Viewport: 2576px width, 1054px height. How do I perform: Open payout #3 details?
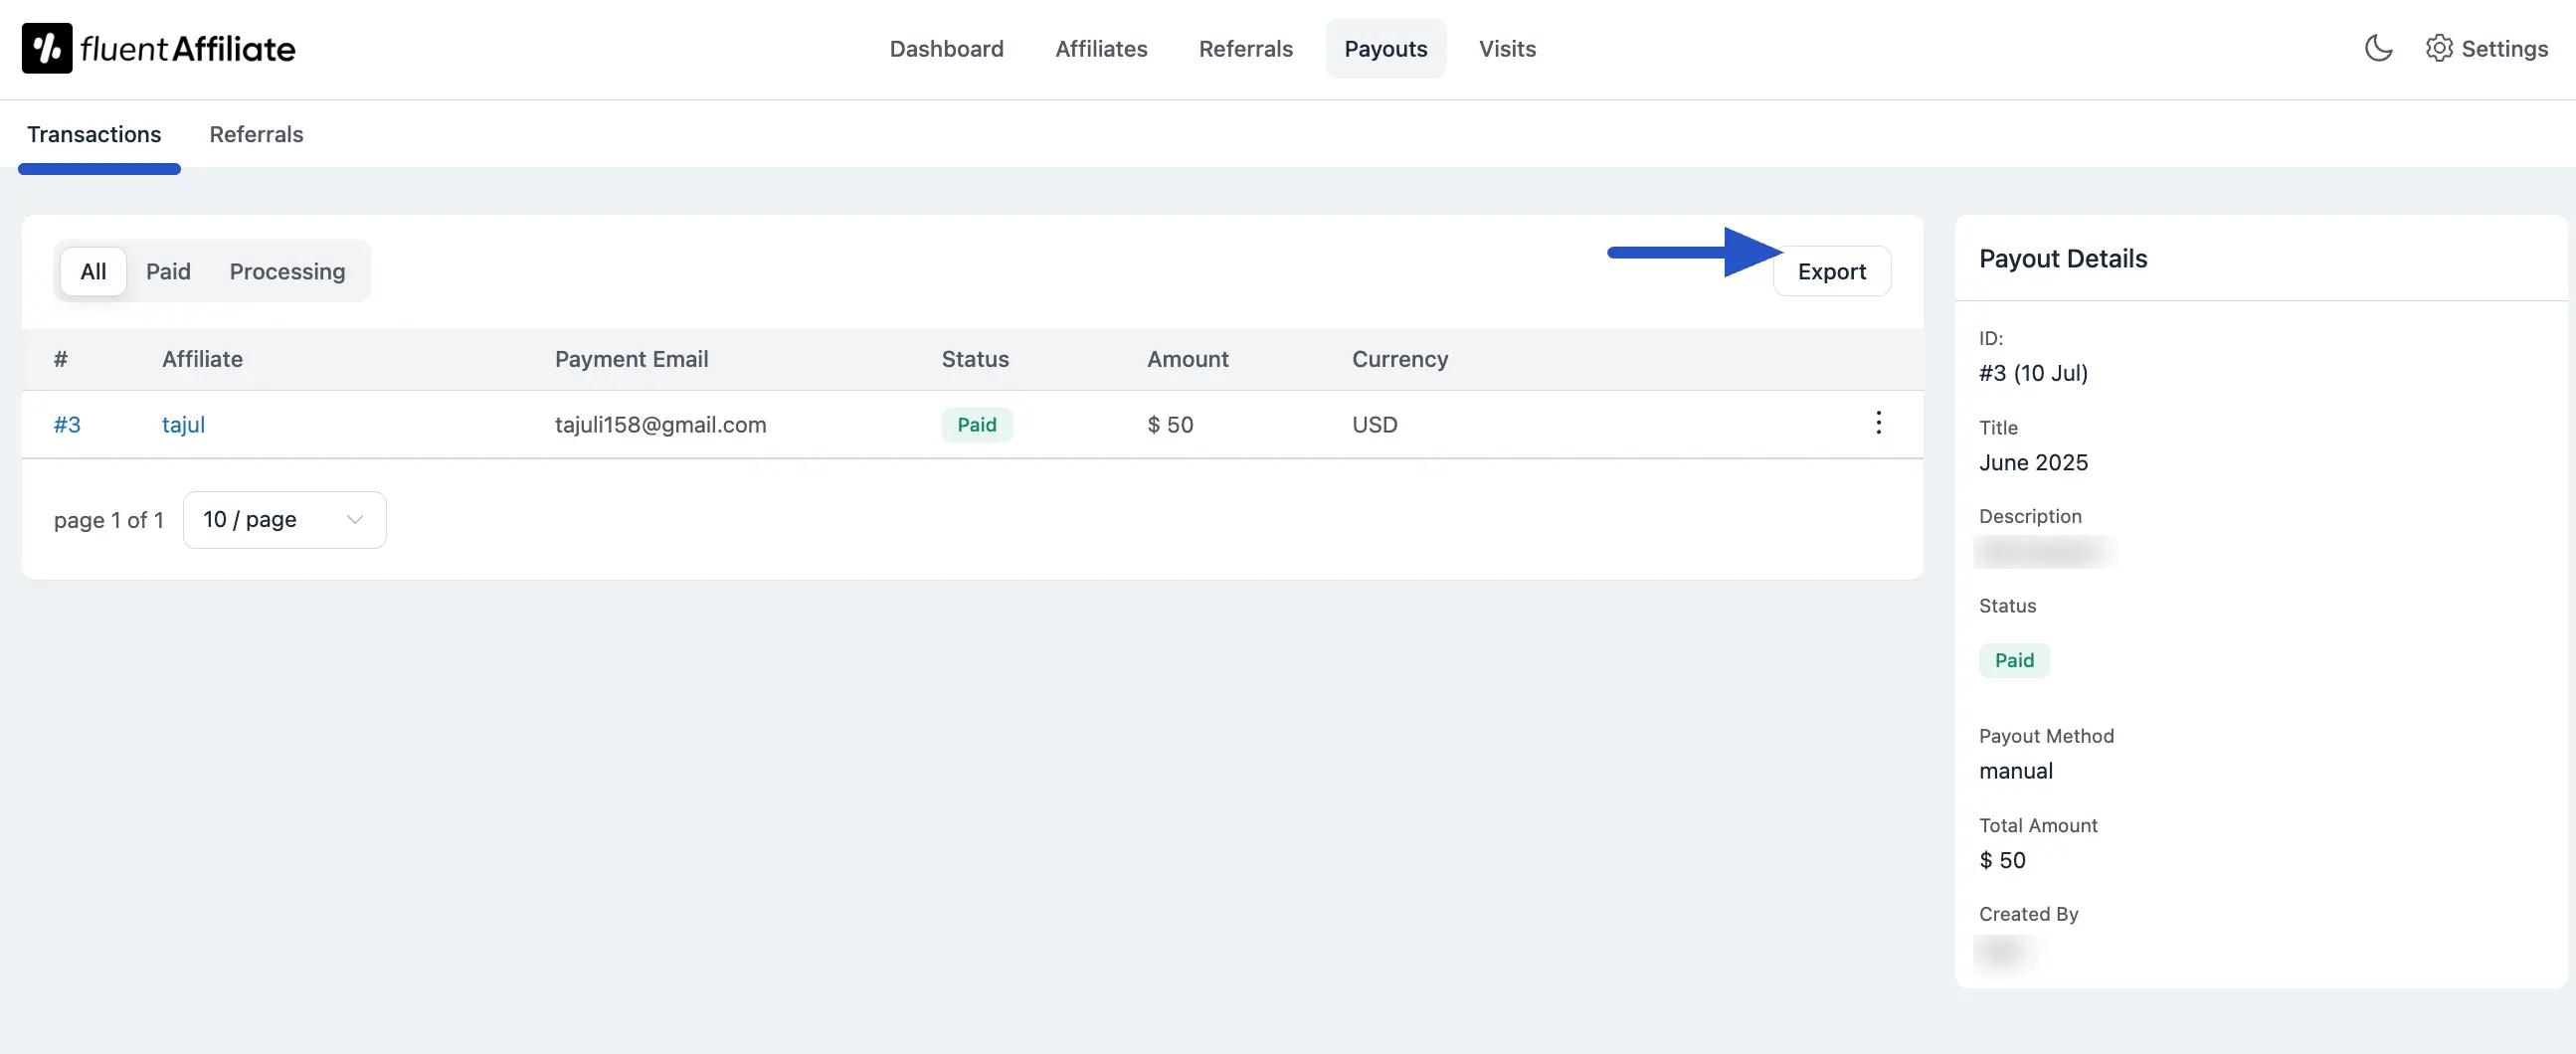point(67,424)
